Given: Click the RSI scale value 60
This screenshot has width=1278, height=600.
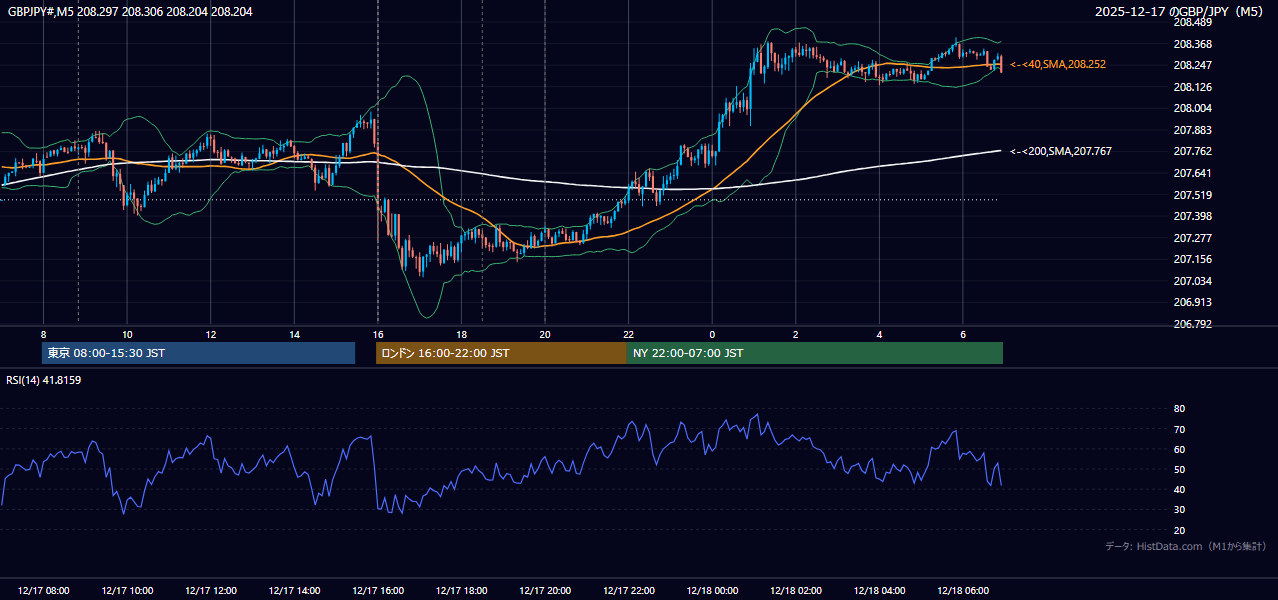Looking at the screenshot, I should click(1179, 449).
